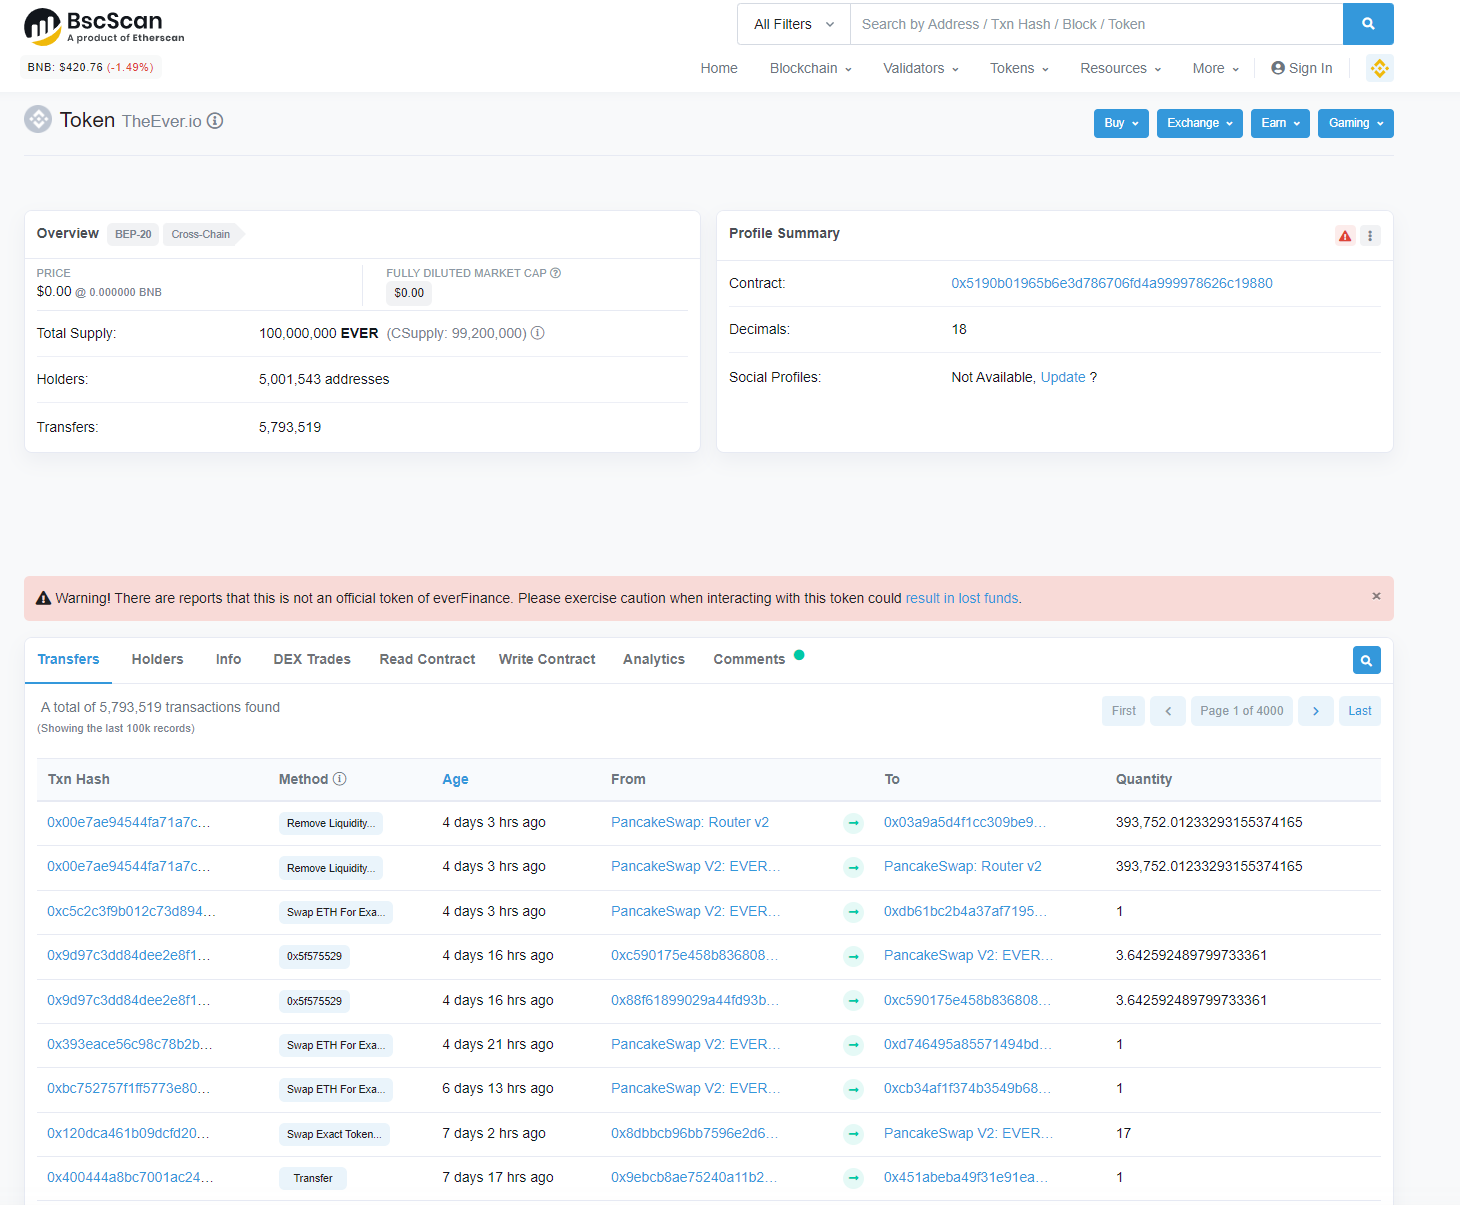Open the Read Contract tab
Viewport: 1460px width, 1205px height.
click(427, 659)
